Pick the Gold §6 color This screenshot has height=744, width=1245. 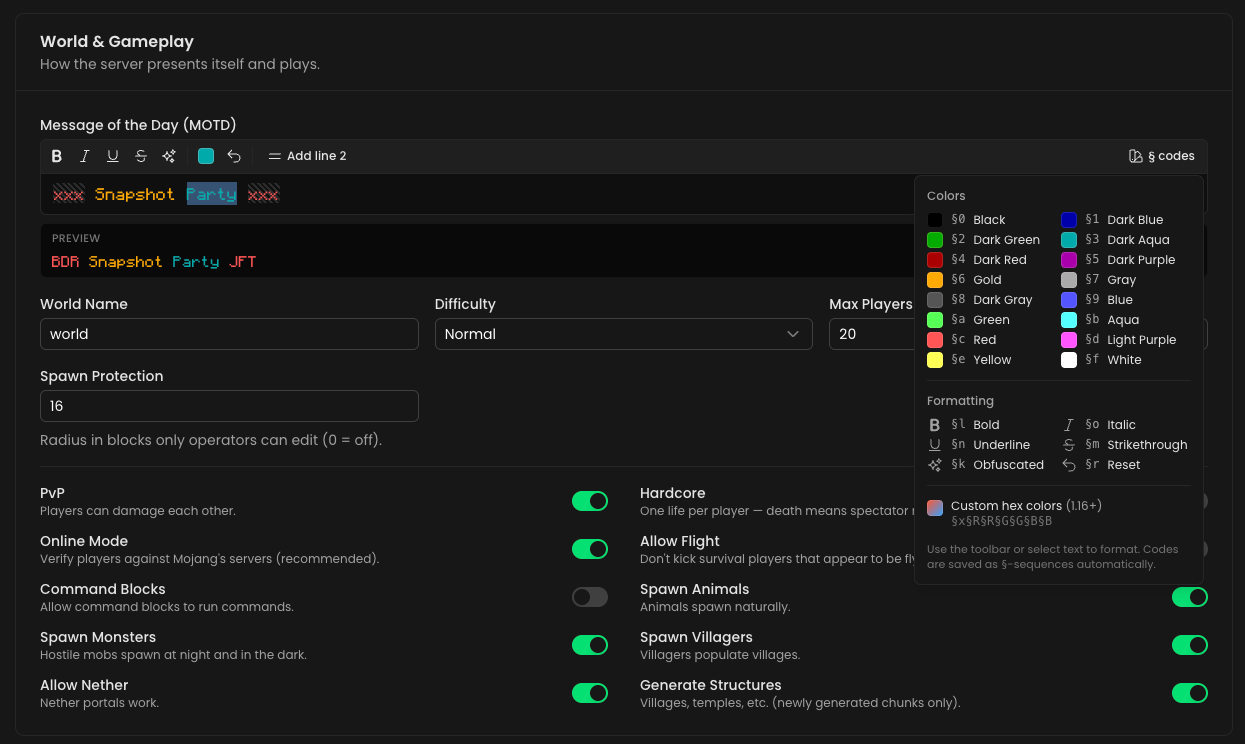pyautogui.click(x=964, y=280)
